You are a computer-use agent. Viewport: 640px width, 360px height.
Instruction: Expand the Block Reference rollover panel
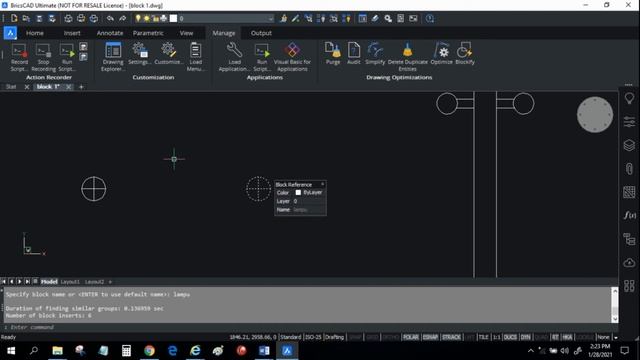point(322,184)
